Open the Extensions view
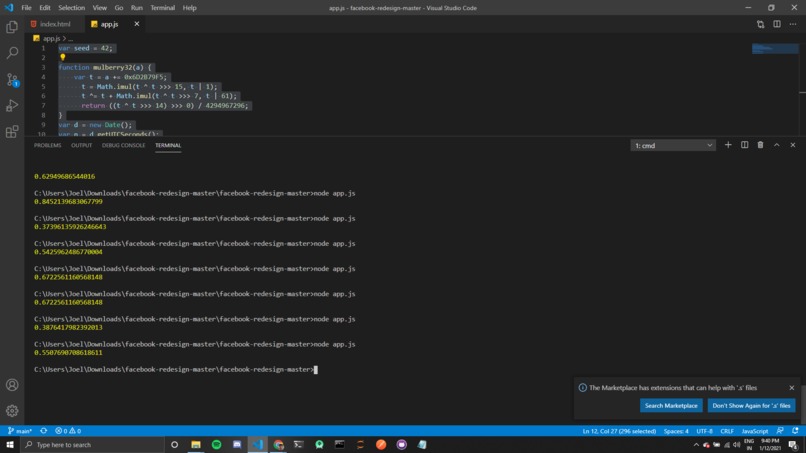Image resolution: width=806 pixels, height=453 pixels. (12, 132)
